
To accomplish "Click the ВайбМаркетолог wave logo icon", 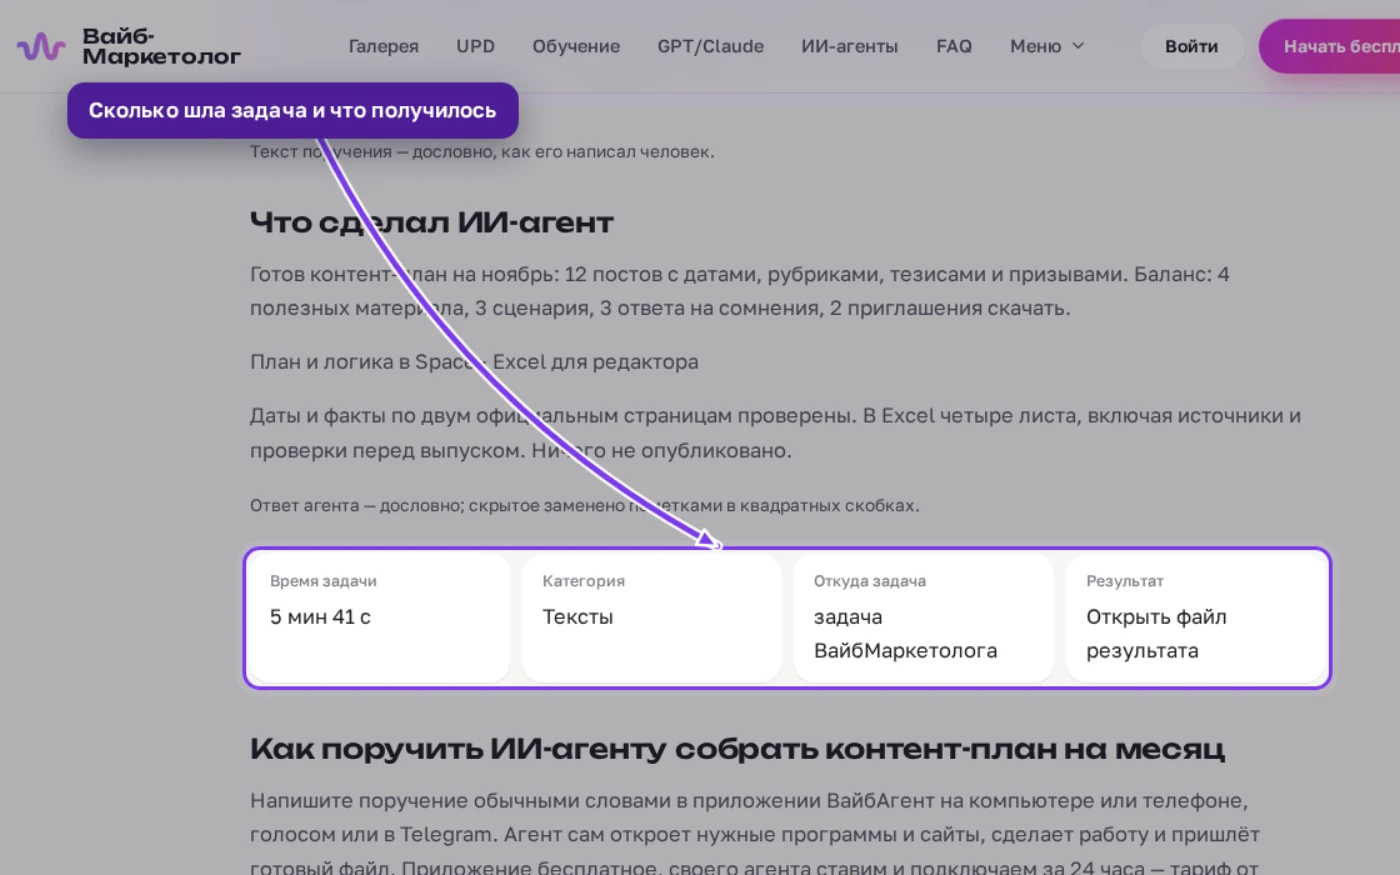I will (x=41, y=46).
